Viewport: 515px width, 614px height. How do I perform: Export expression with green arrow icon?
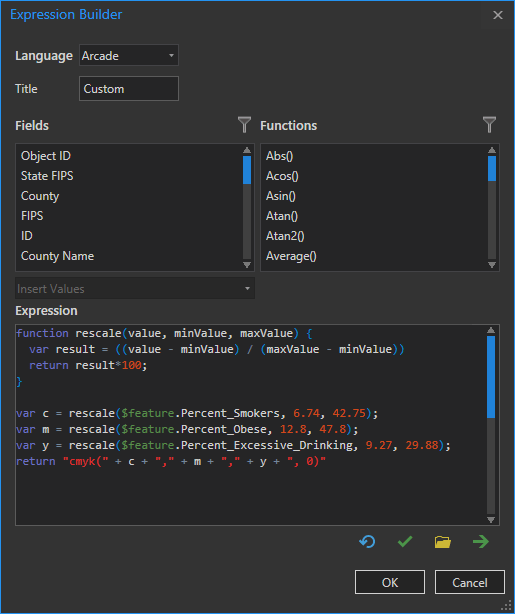tap(481, 542)
